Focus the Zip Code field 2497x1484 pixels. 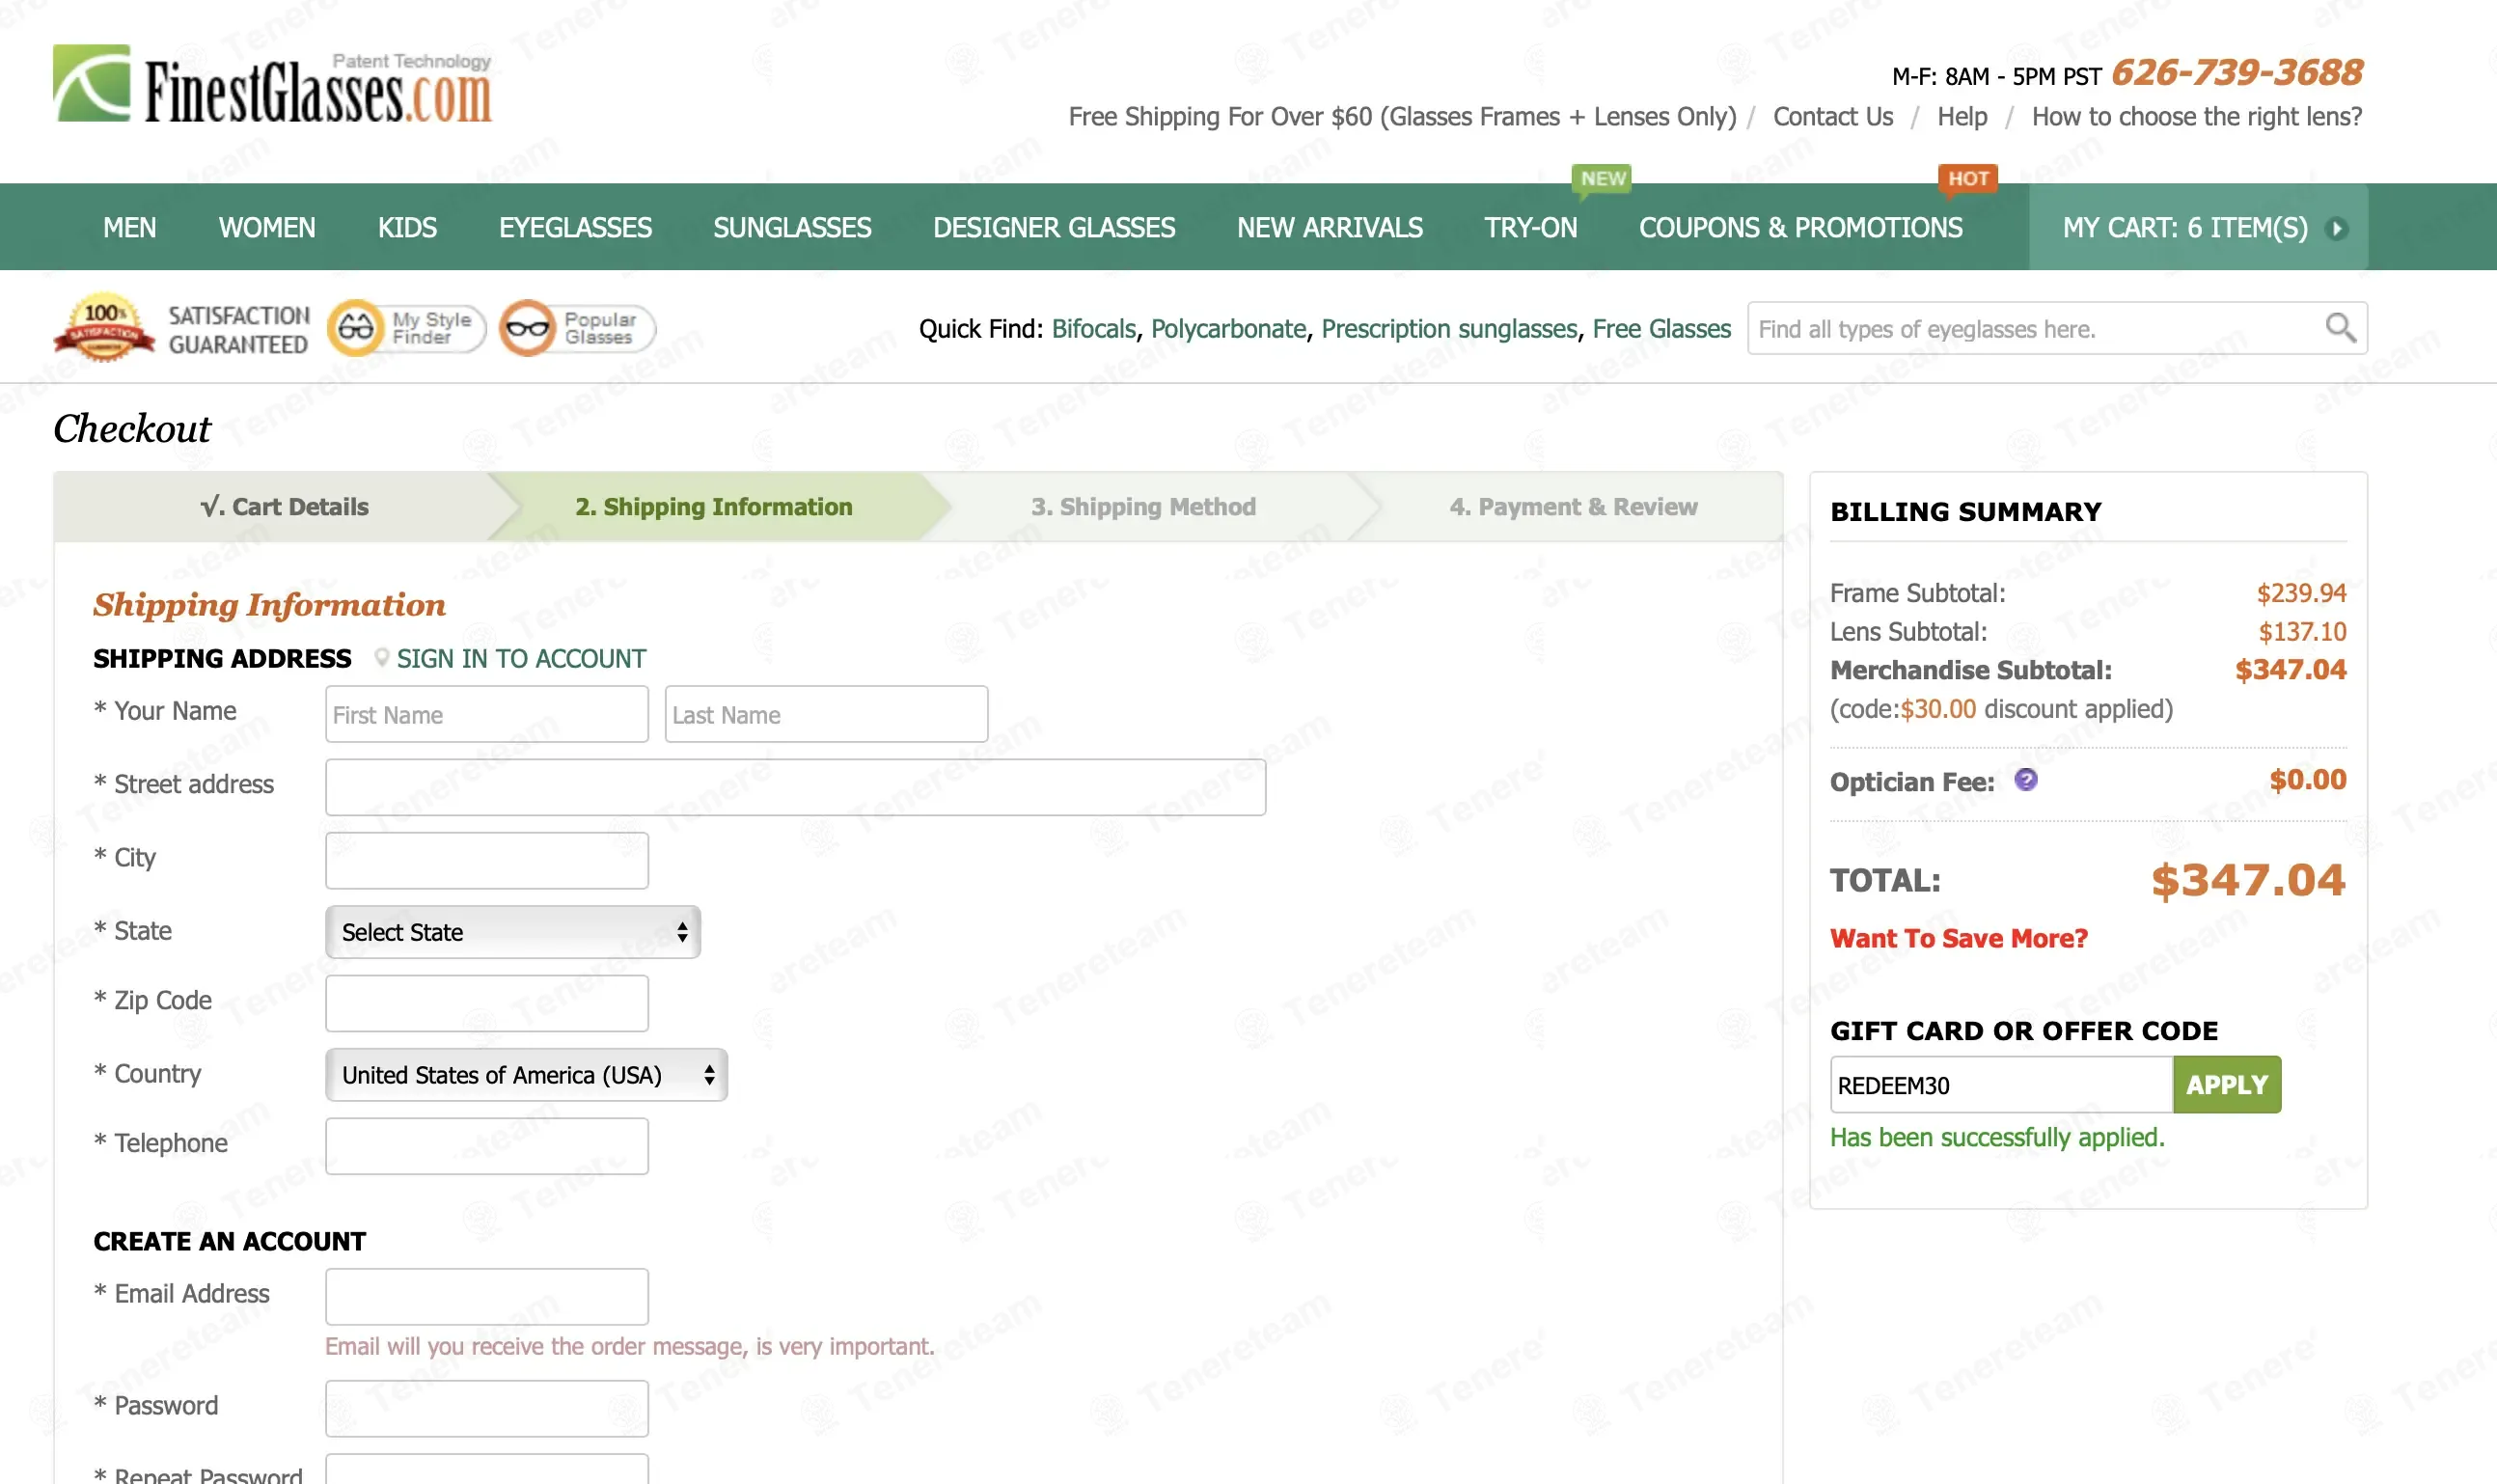[x=487, y=1003]
